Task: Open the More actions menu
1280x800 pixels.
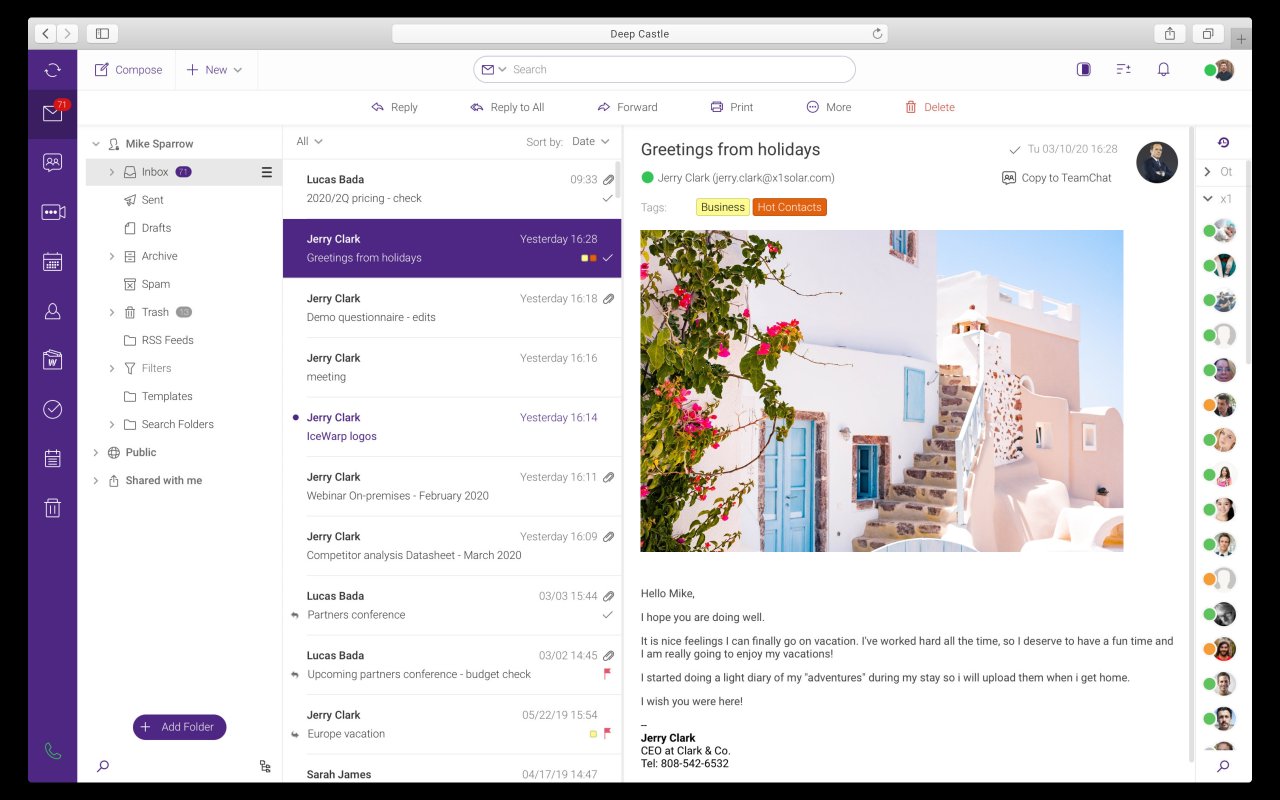Action: tap(829, 107)
